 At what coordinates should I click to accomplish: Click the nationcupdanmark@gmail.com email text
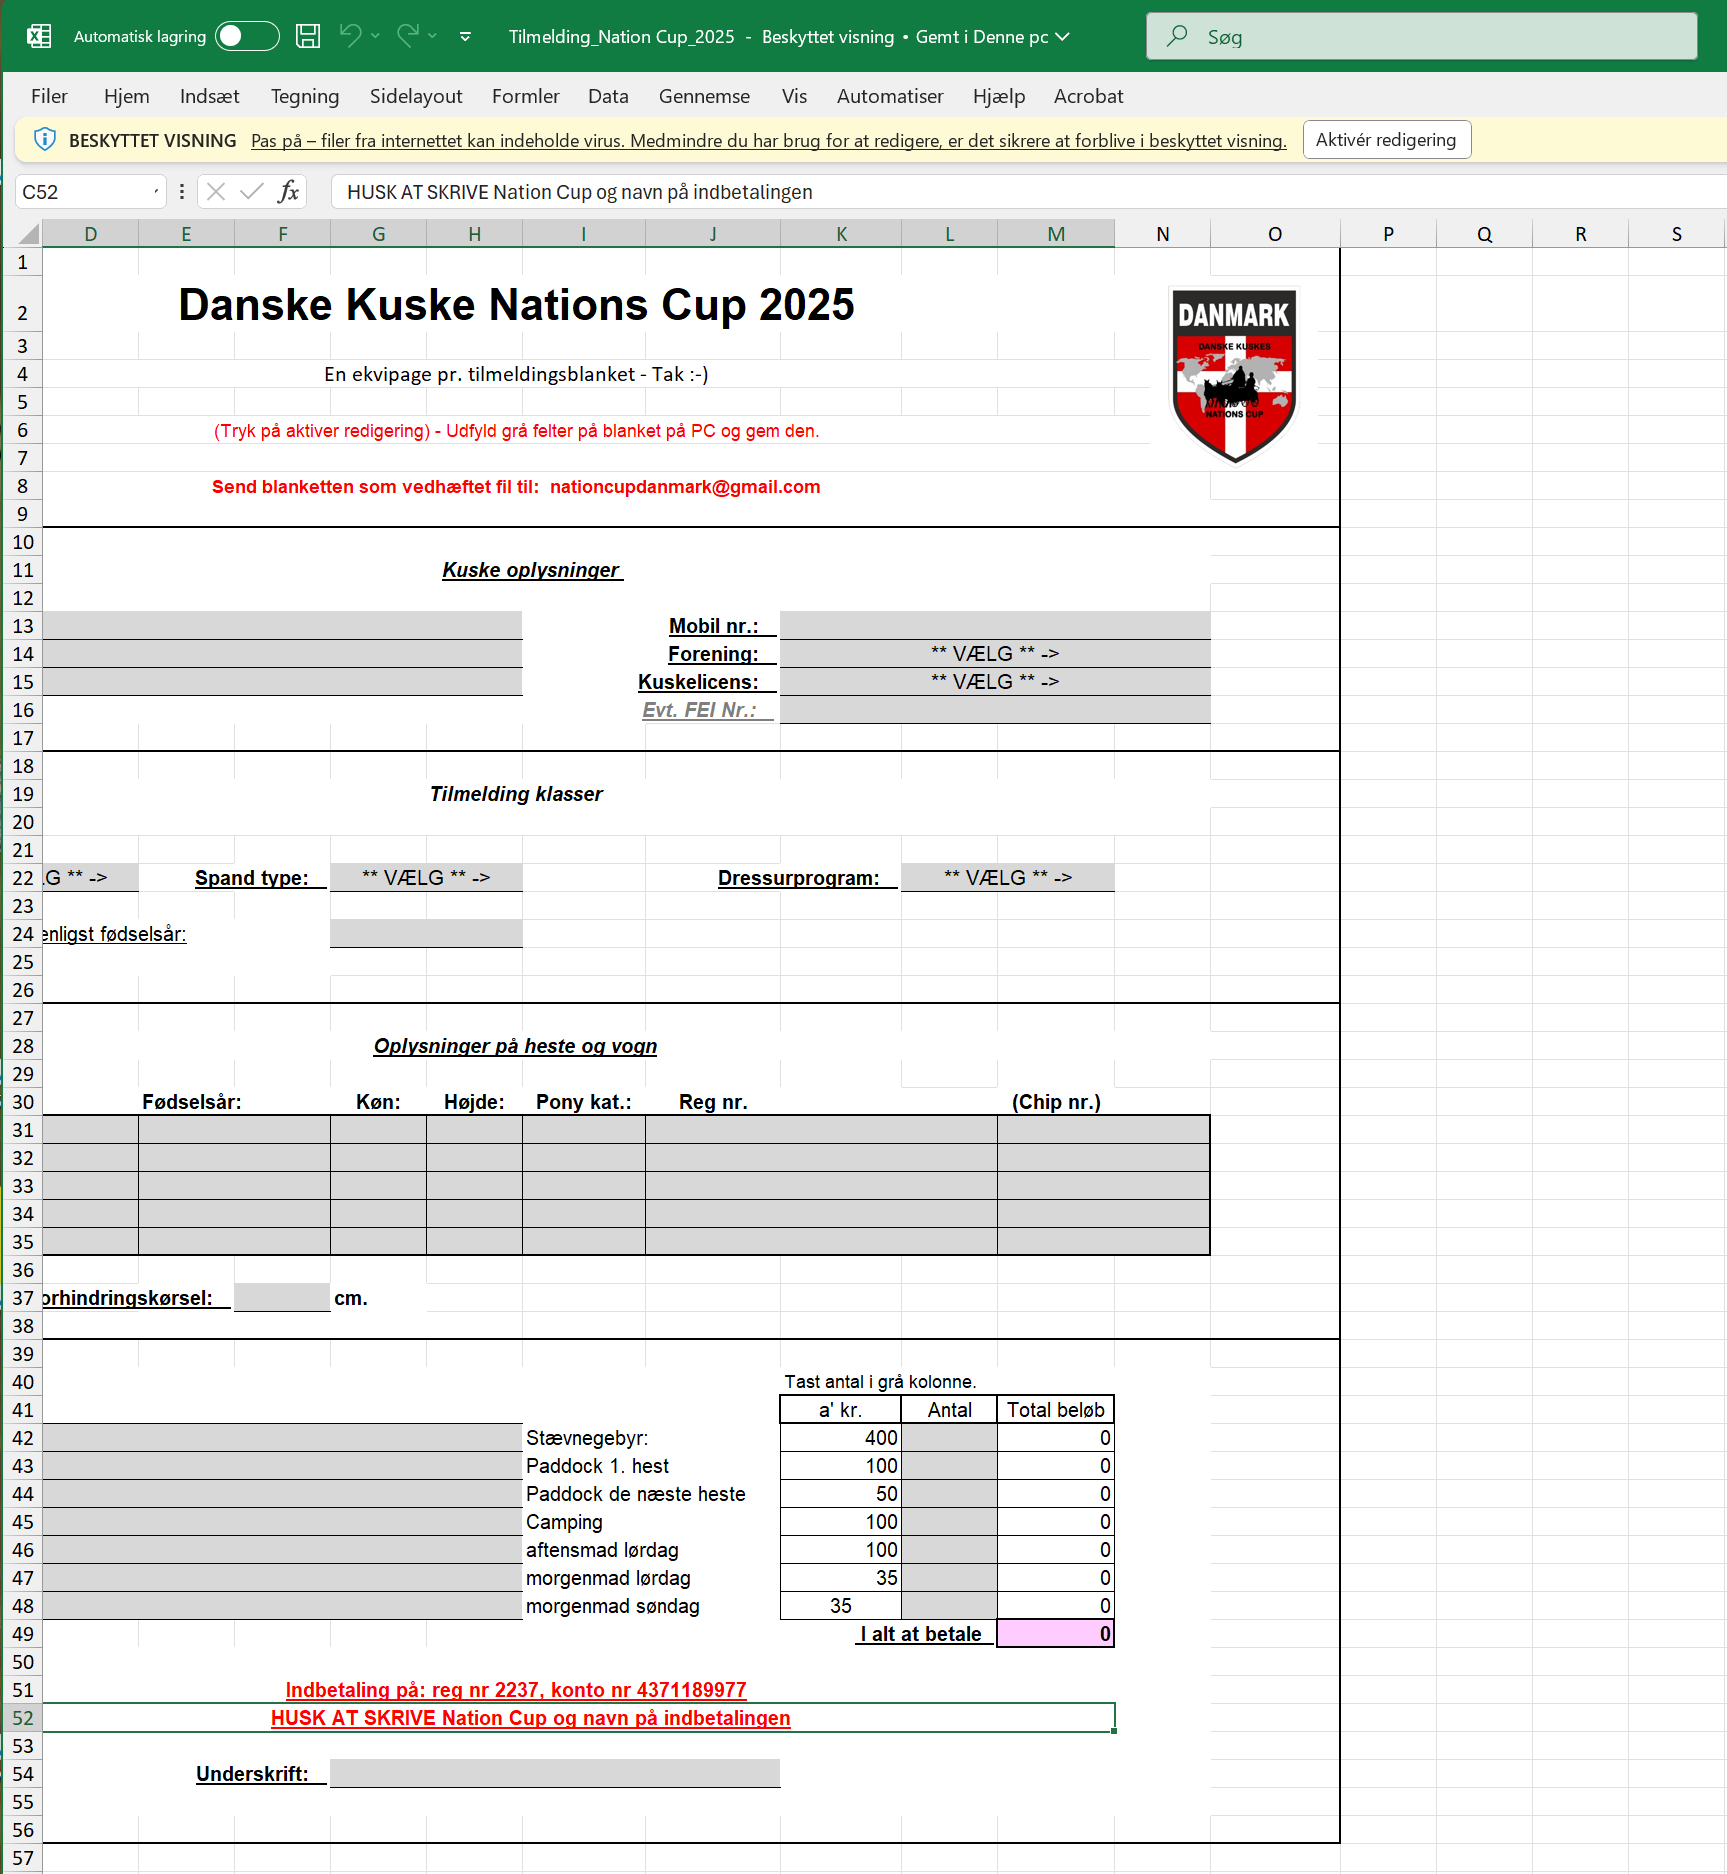[685, 487]
